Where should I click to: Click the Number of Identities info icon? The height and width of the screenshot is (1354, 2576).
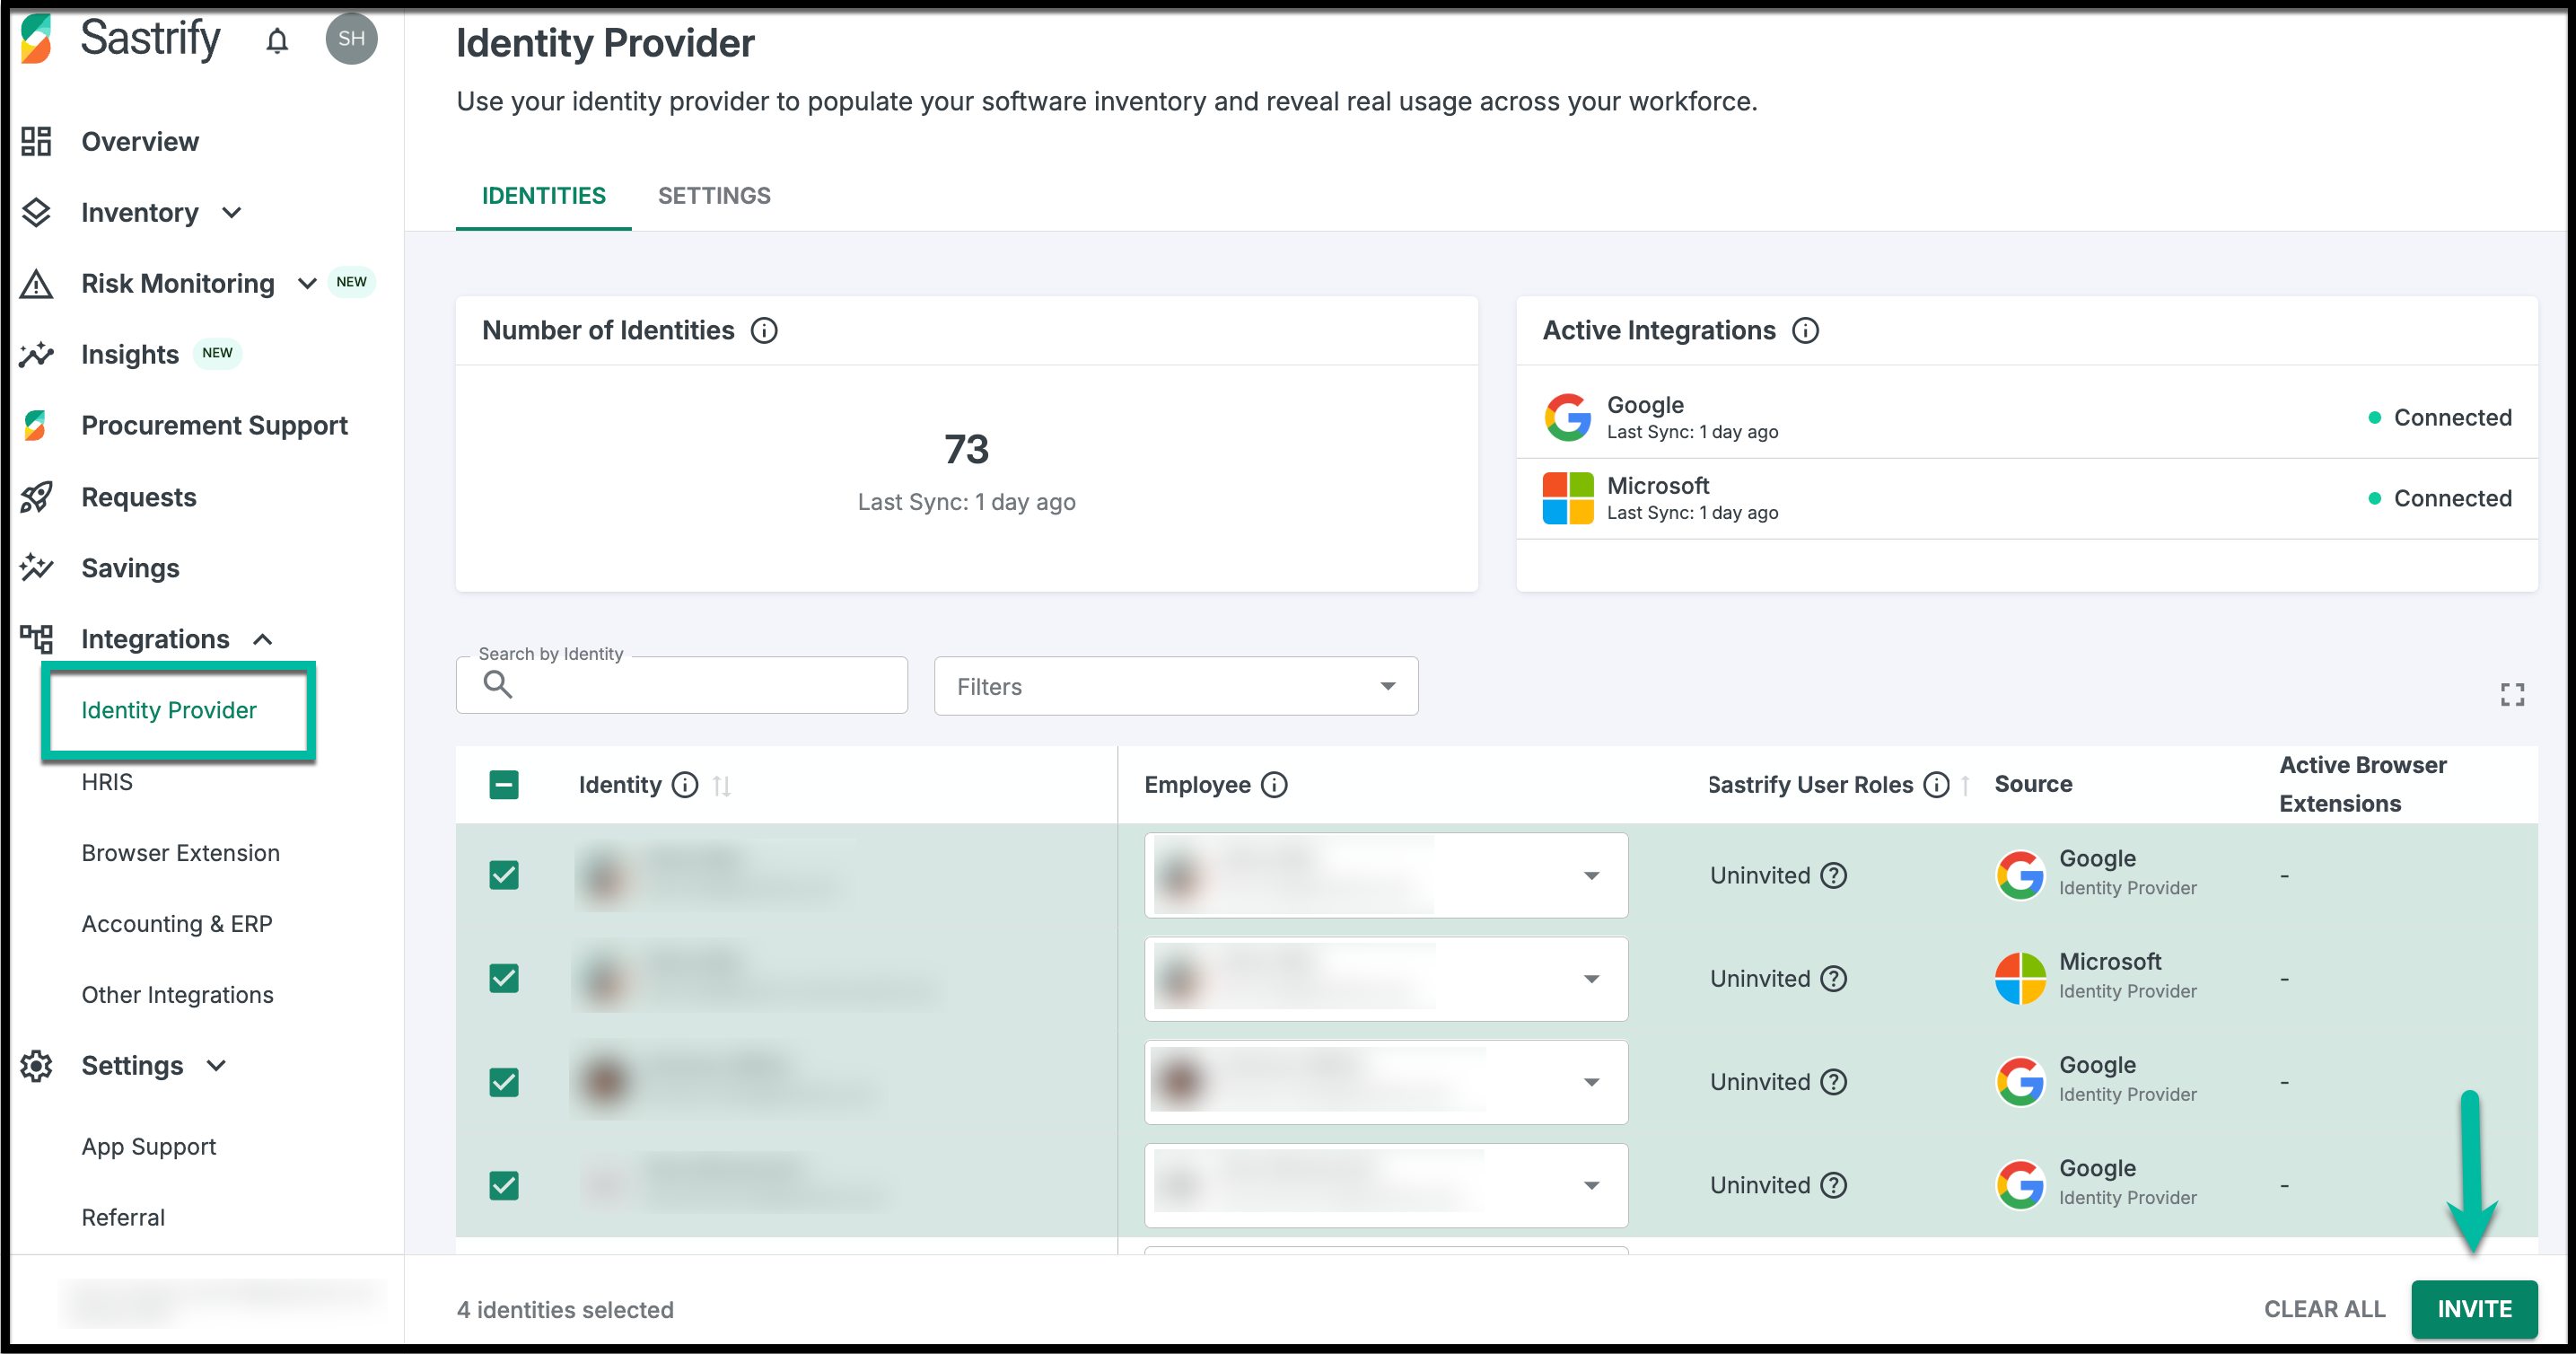tap(764, 330)
